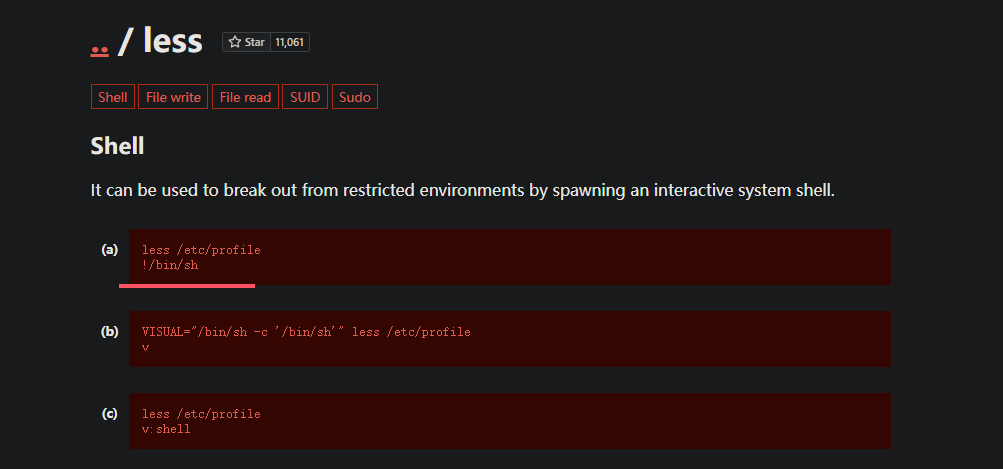Open the 11,061 stargazers count

[x=289, y=42]
